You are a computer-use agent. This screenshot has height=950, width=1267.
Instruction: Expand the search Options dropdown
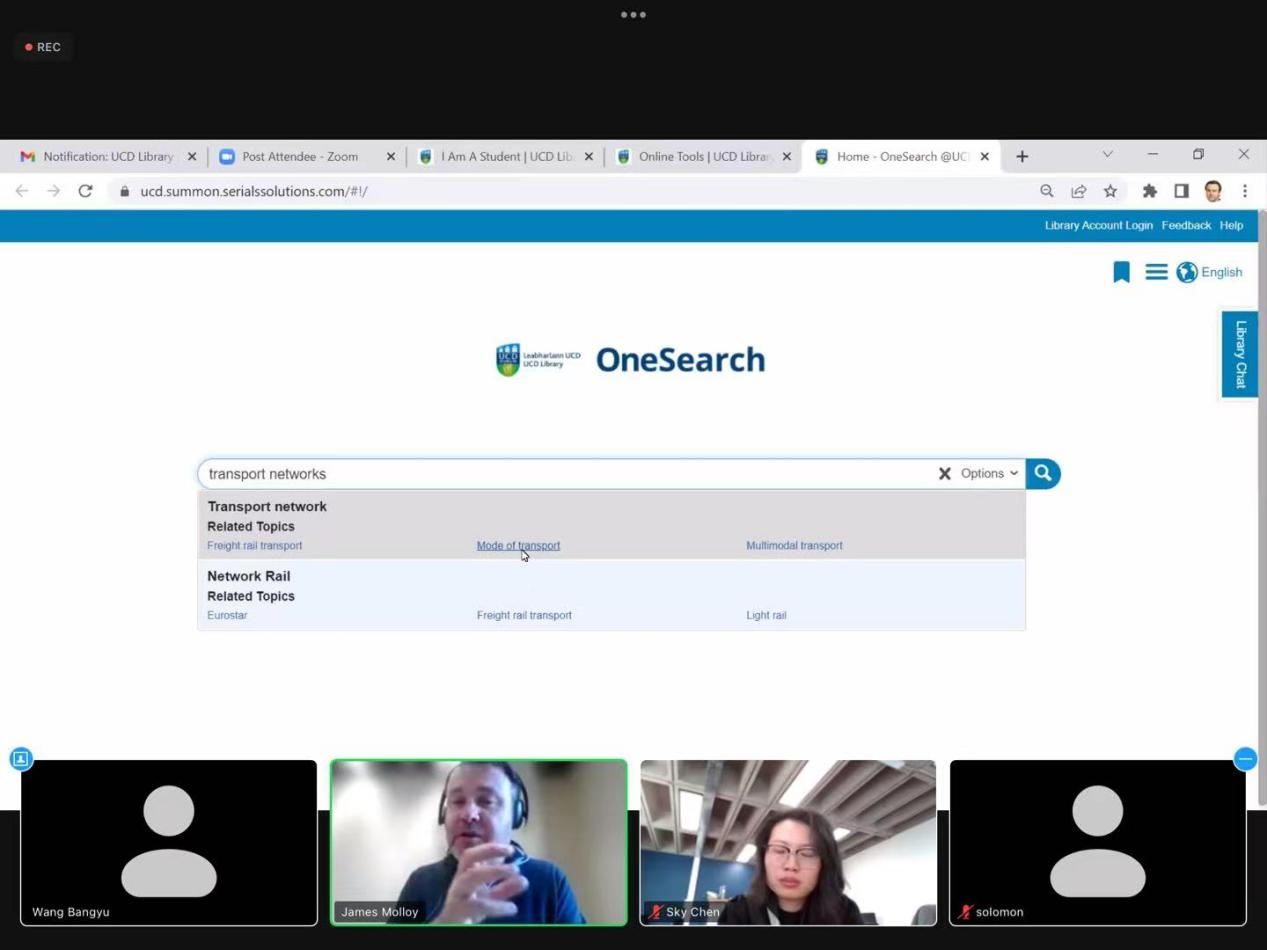pyautogui.click(x=989, y=474)
